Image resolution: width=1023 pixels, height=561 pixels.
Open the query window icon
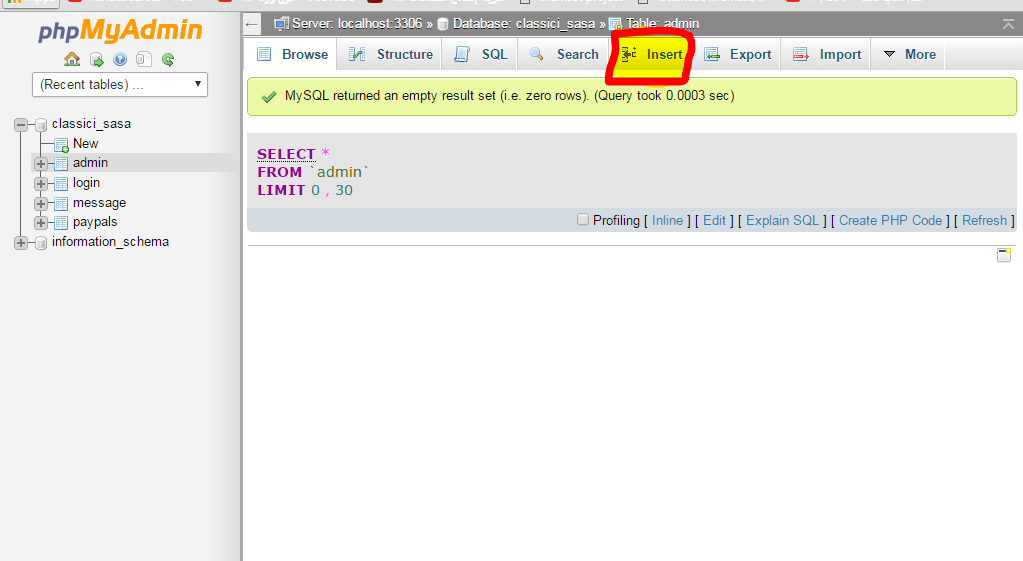144,59
